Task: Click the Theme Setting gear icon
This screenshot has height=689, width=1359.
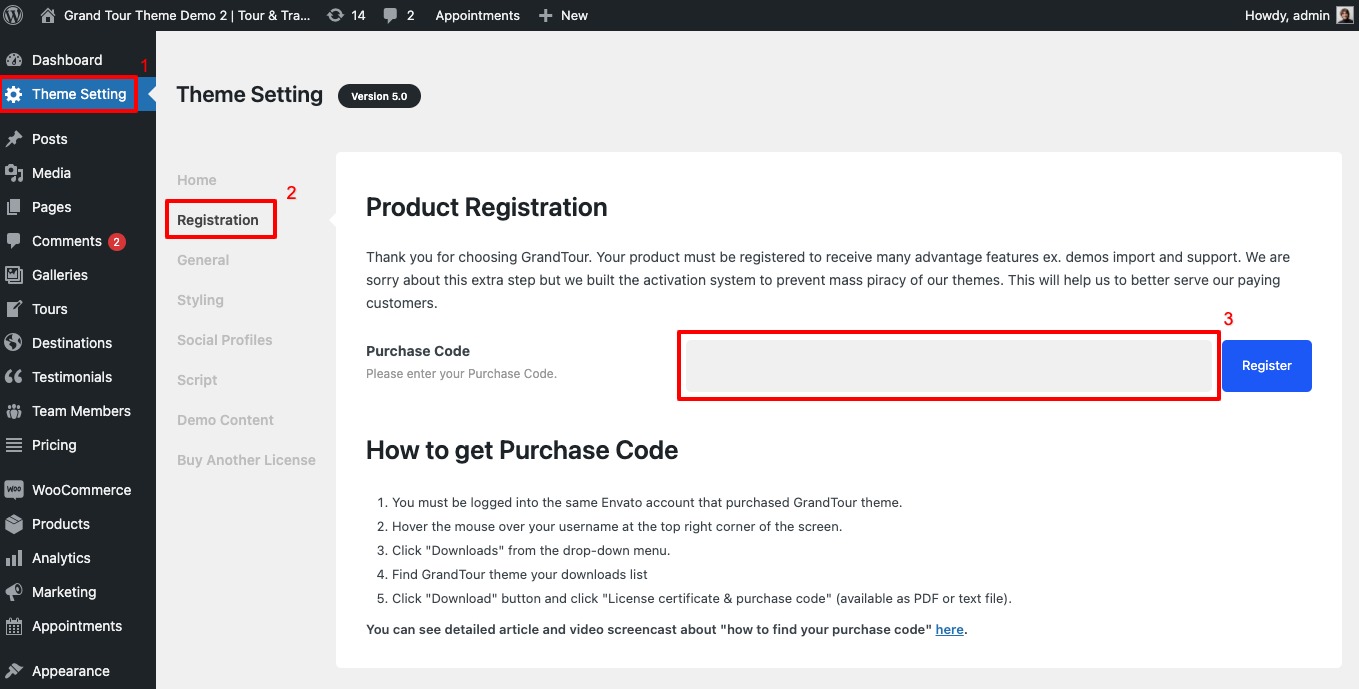Action: pos(14,94)
